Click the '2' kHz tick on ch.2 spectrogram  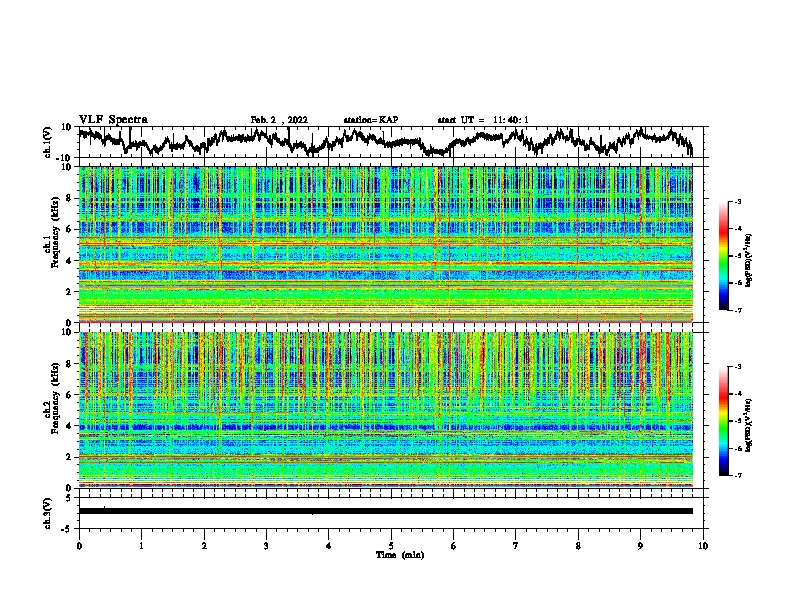tap(70, 457)
